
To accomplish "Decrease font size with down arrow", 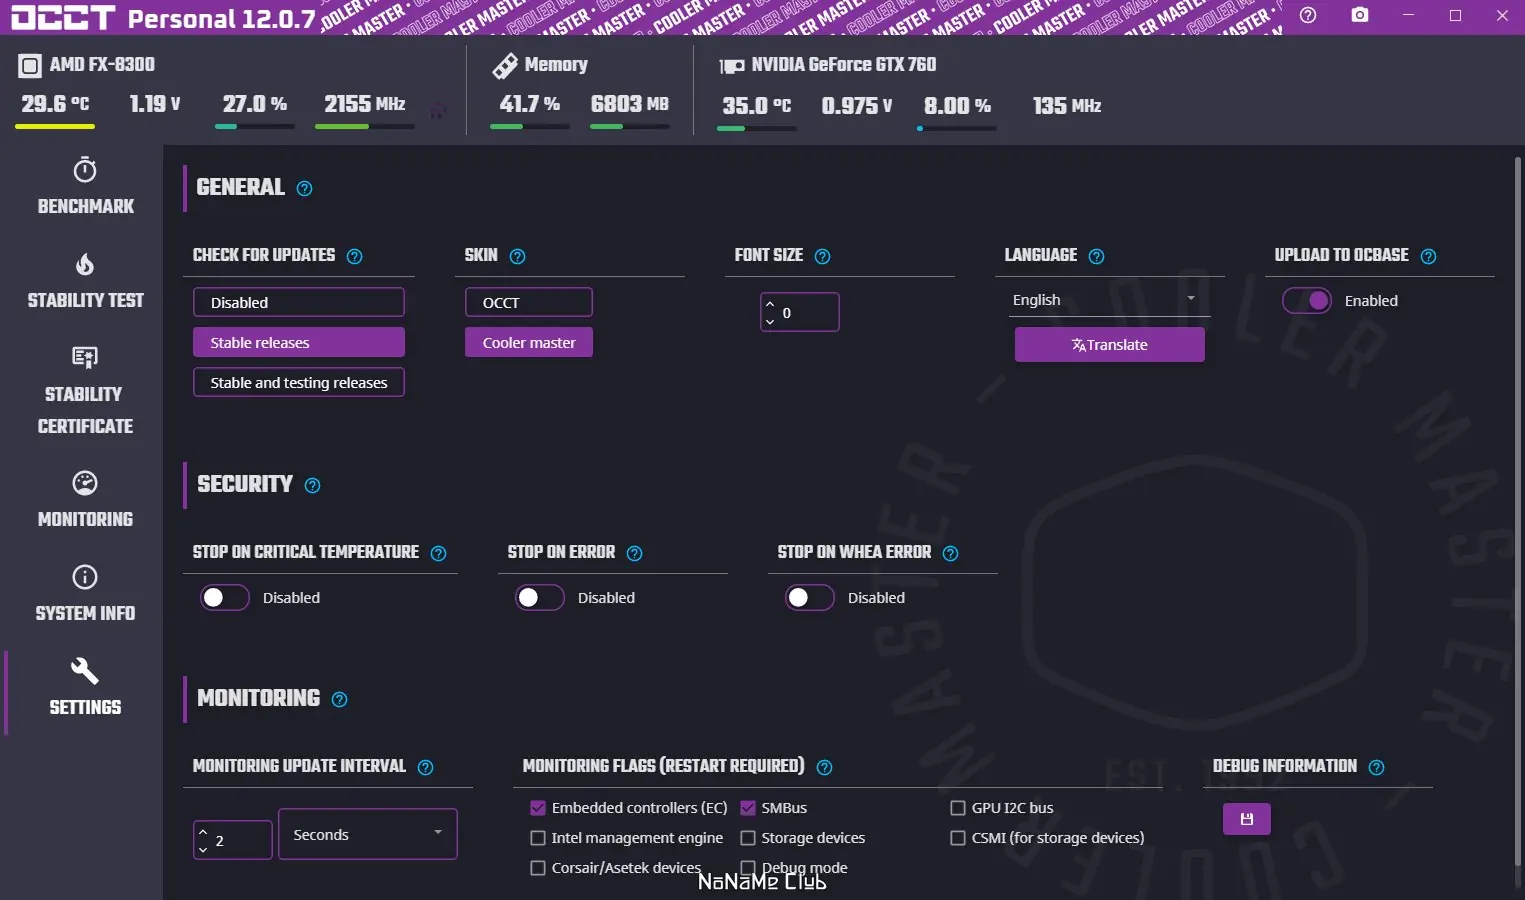I will (770, 322).
